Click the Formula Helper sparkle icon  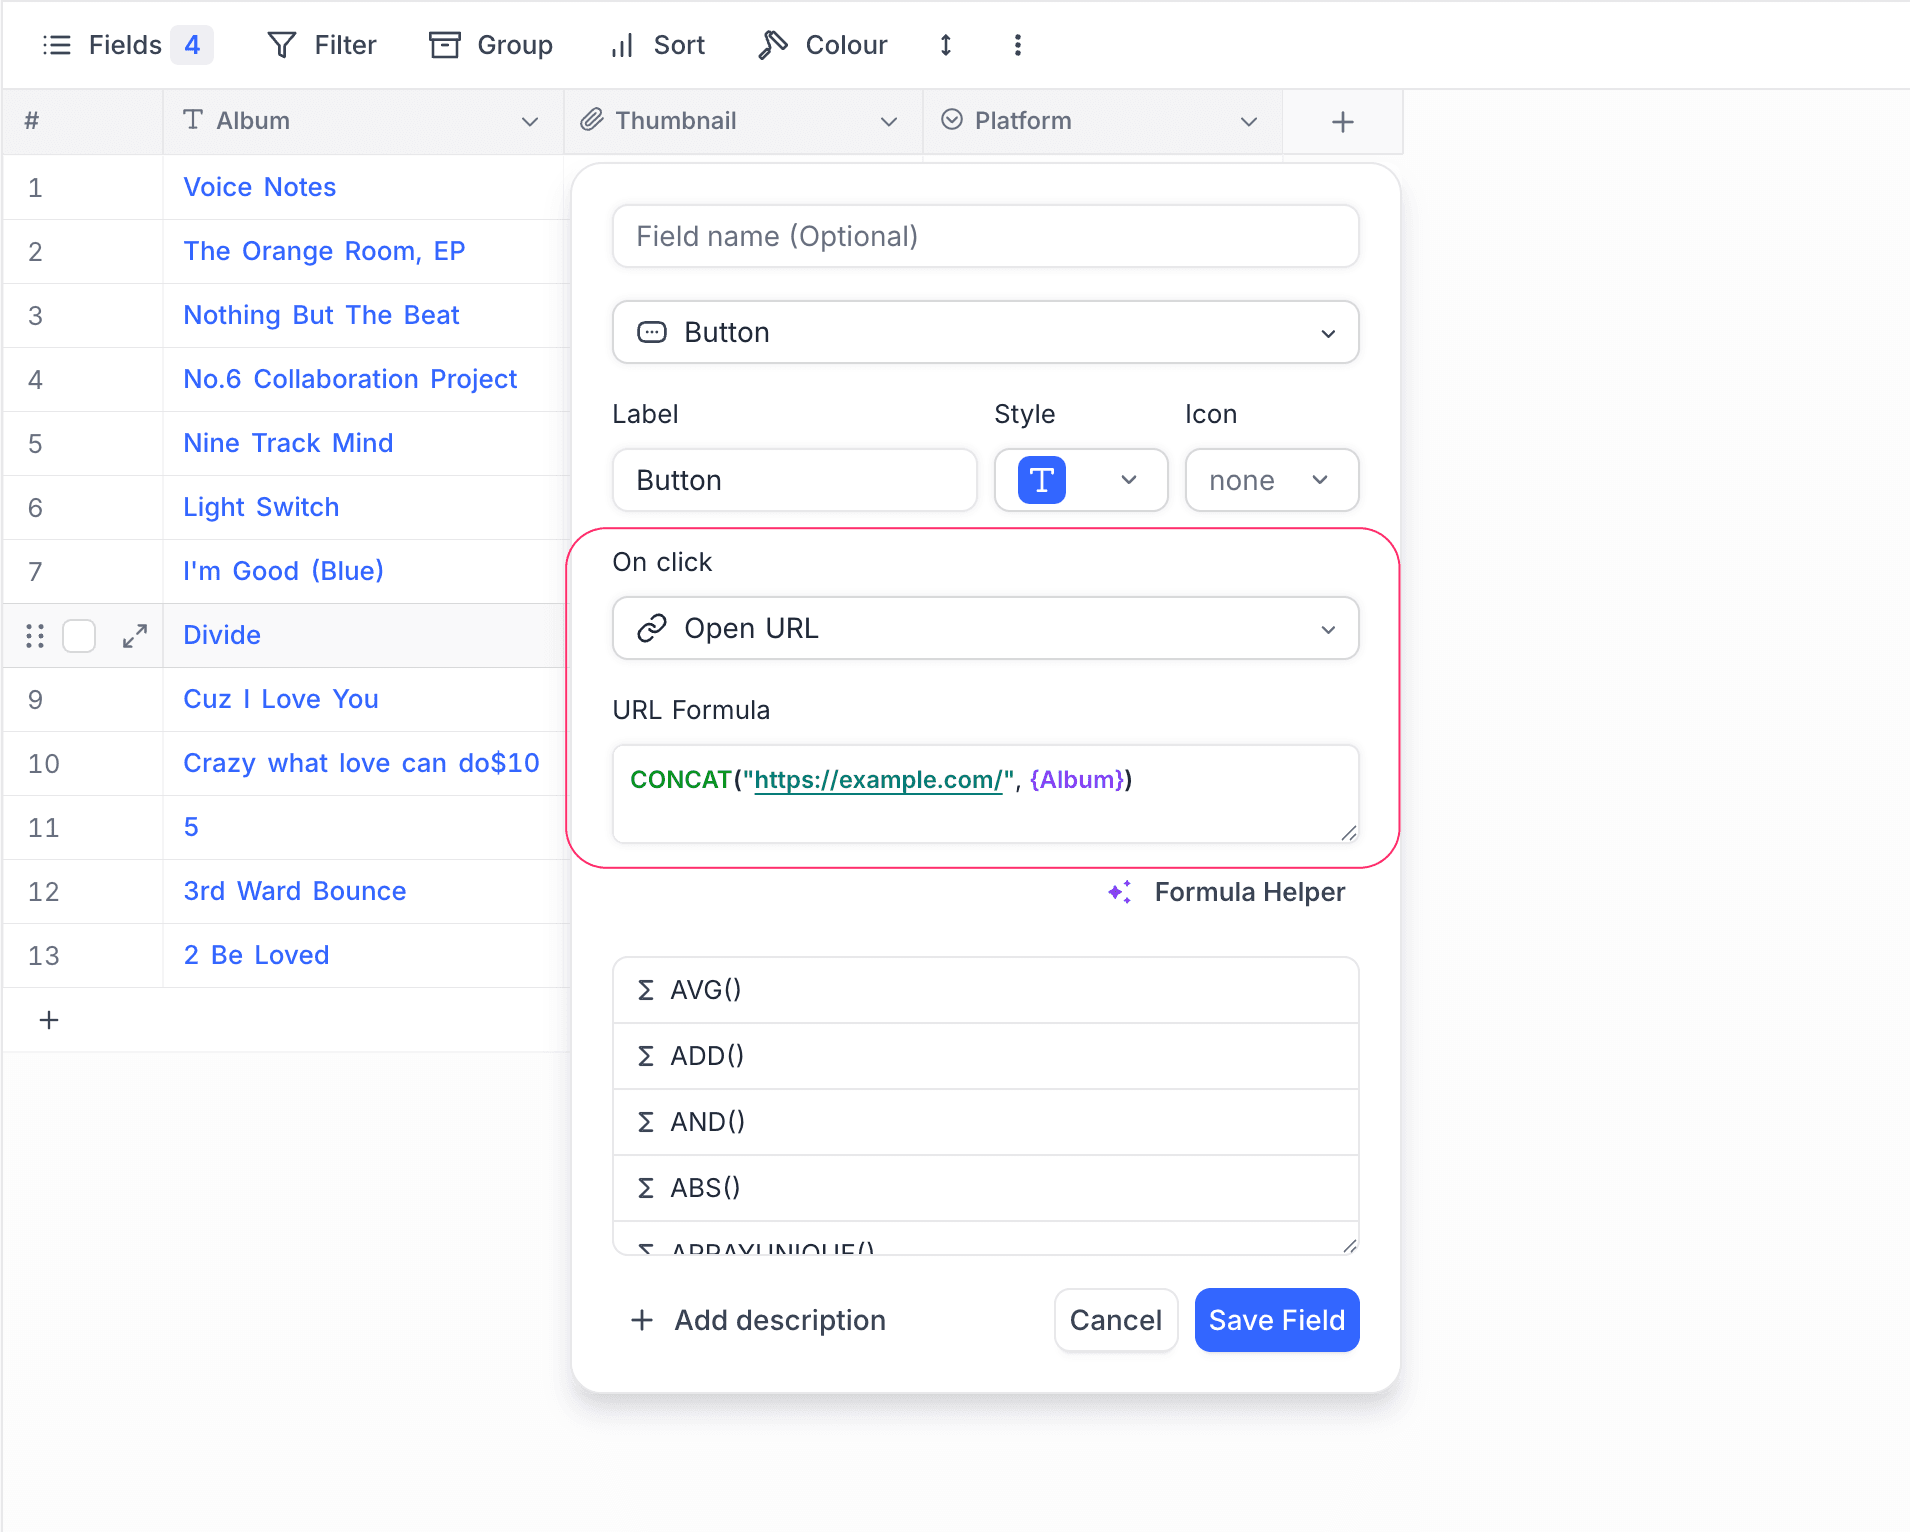point(1120,892)
